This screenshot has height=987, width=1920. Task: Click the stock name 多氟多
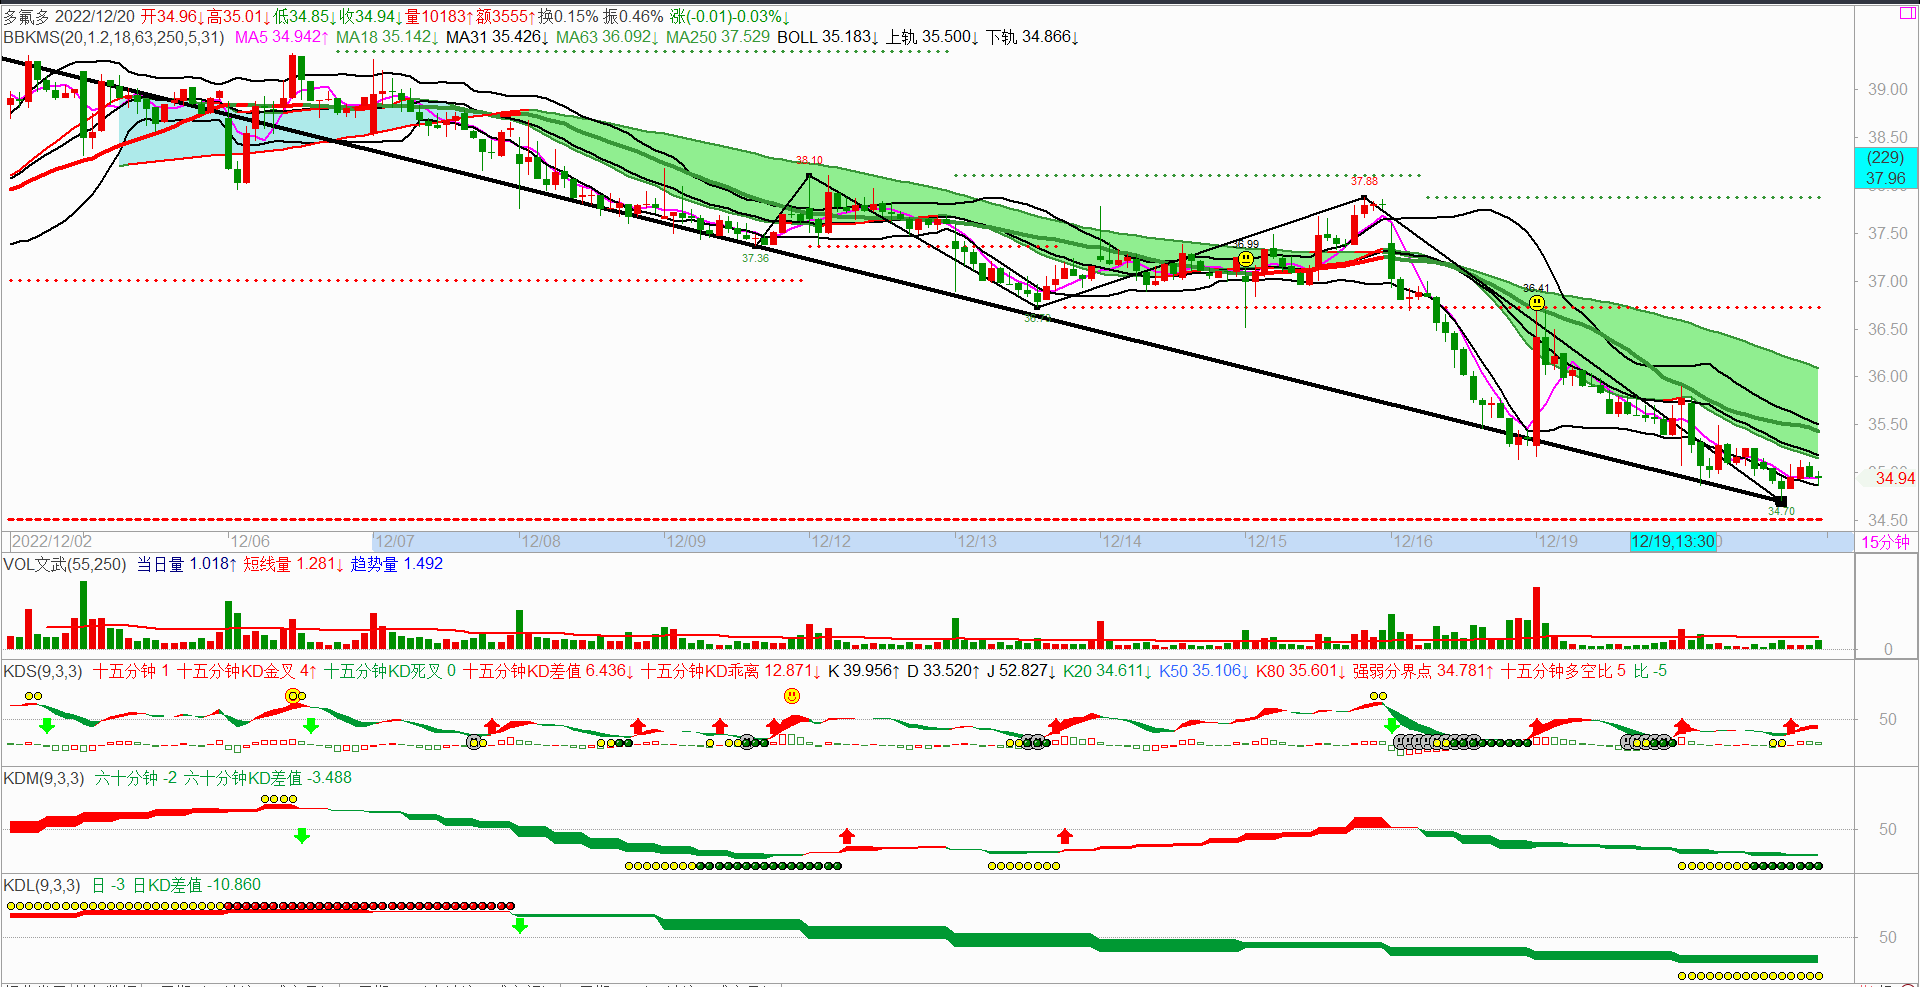pos(26,17)
